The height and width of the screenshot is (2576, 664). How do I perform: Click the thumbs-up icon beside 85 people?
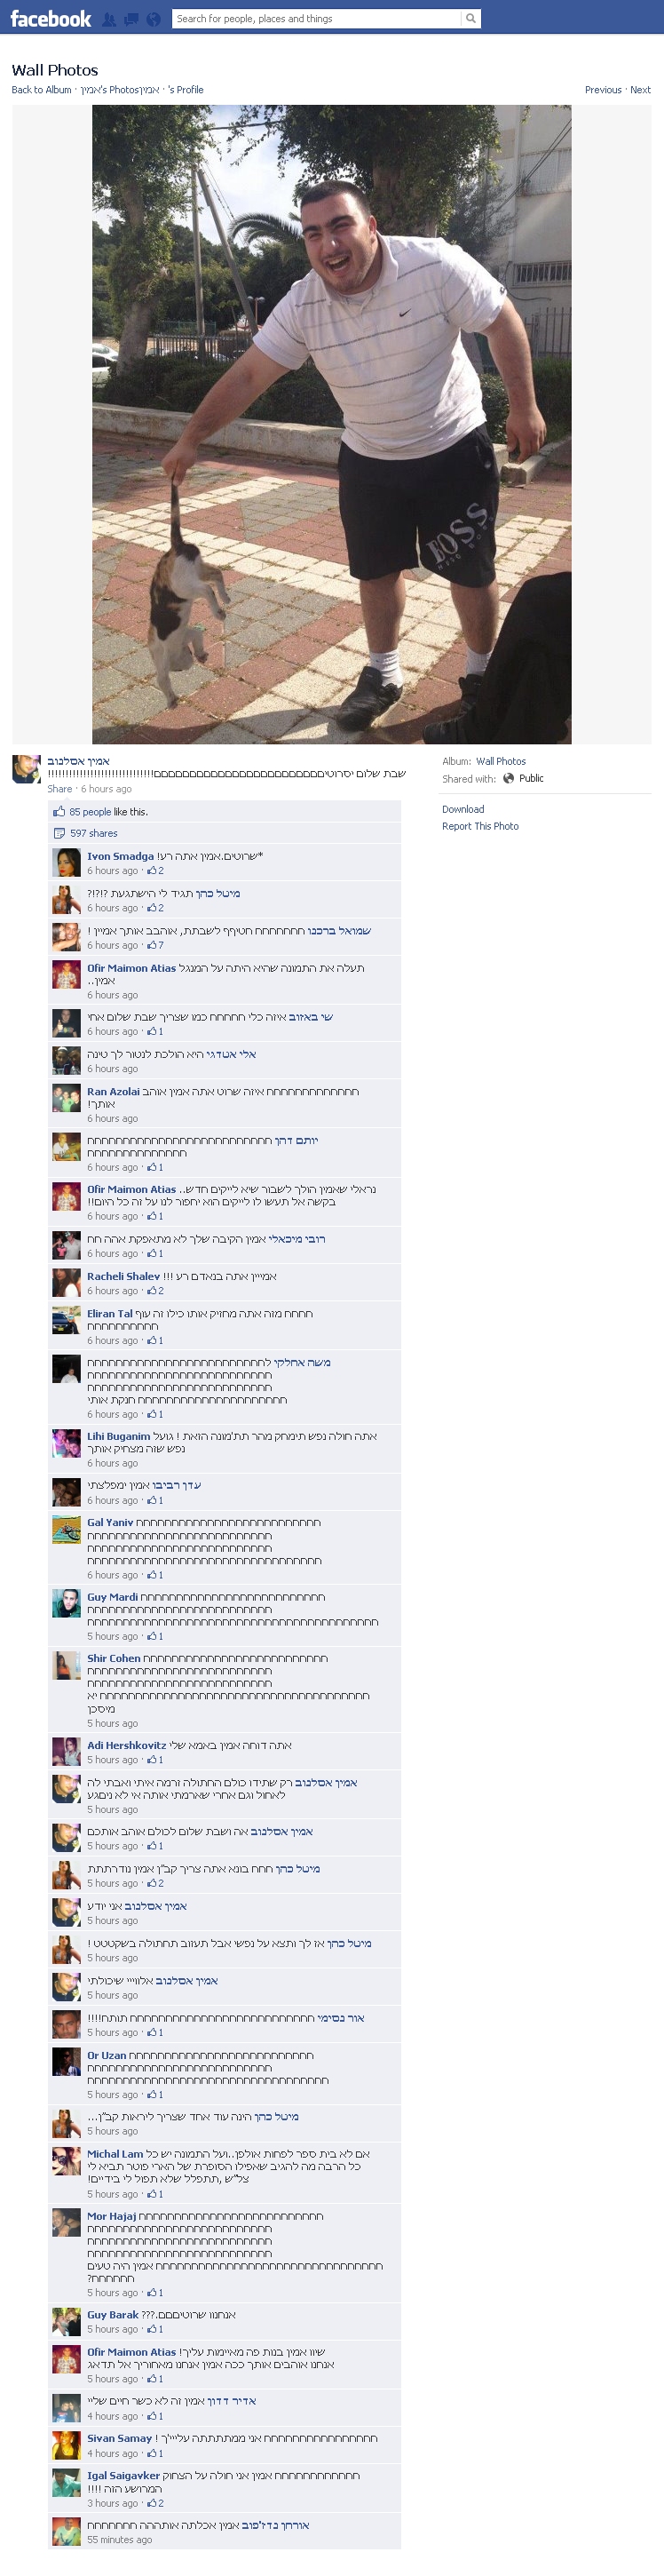[59, 812]
